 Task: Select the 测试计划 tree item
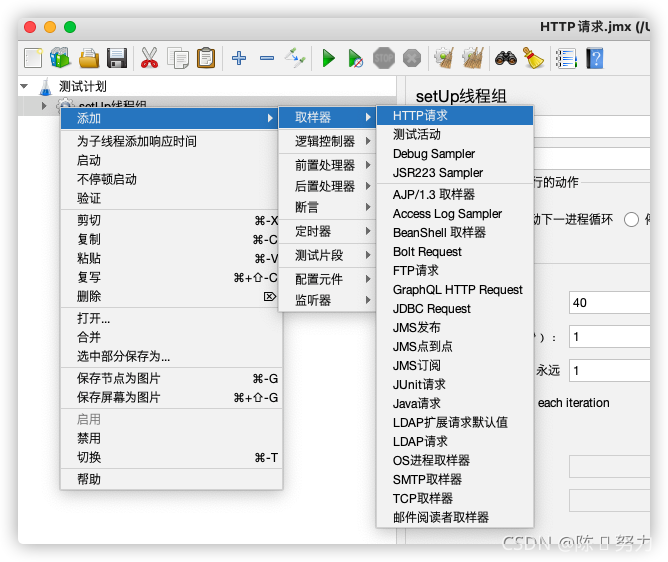(82, 86)
